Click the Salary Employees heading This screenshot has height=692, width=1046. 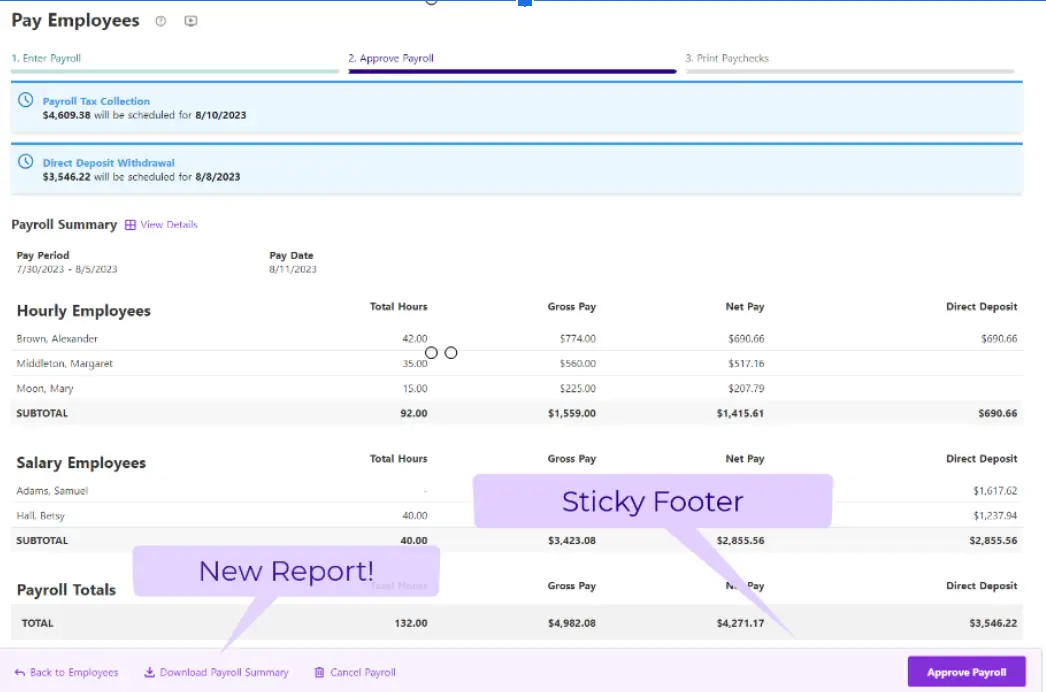click(x=81, y=463)
